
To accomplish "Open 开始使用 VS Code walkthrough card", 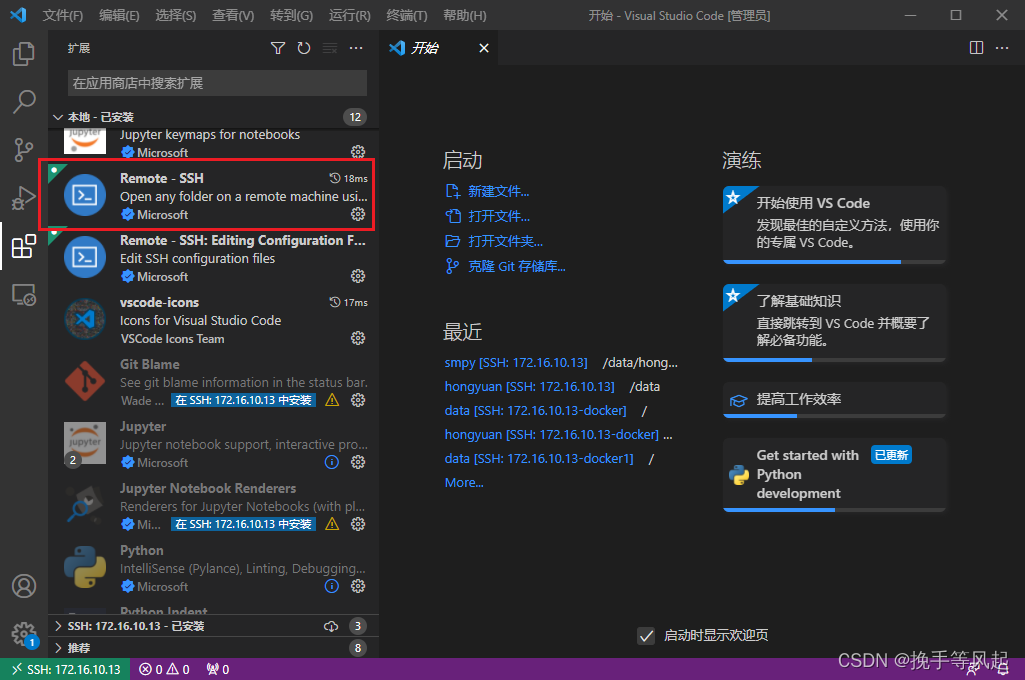I will point(834,225).
